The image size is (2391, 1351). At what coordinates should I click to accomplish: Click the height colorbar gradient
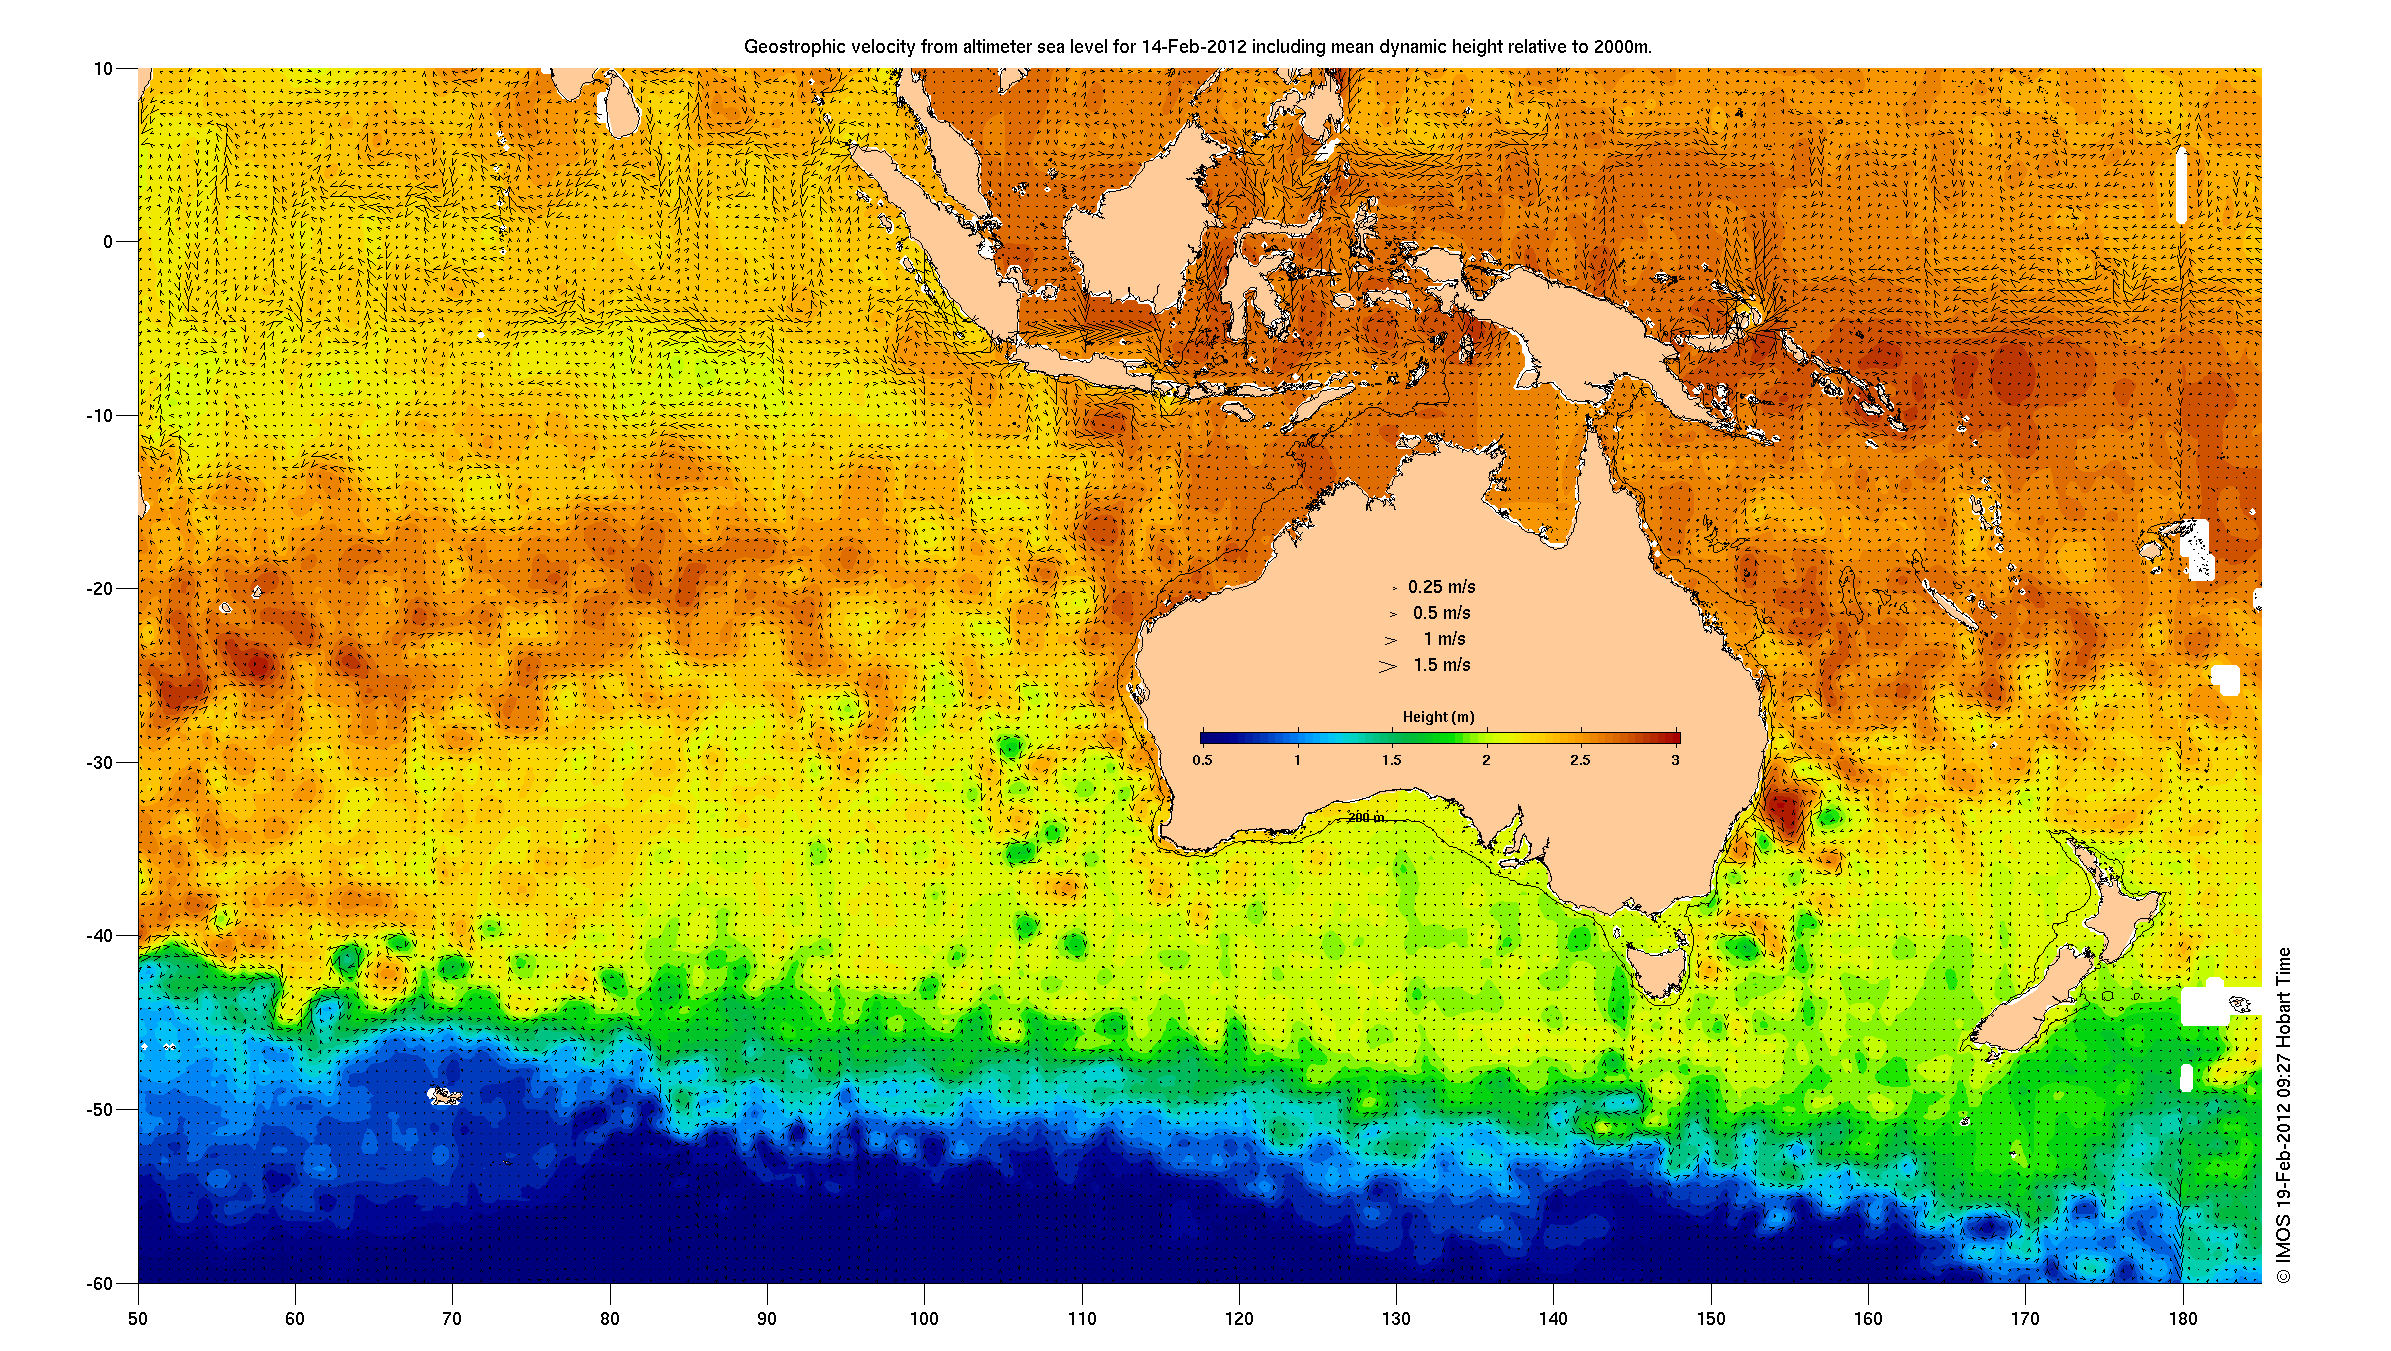1440,738
